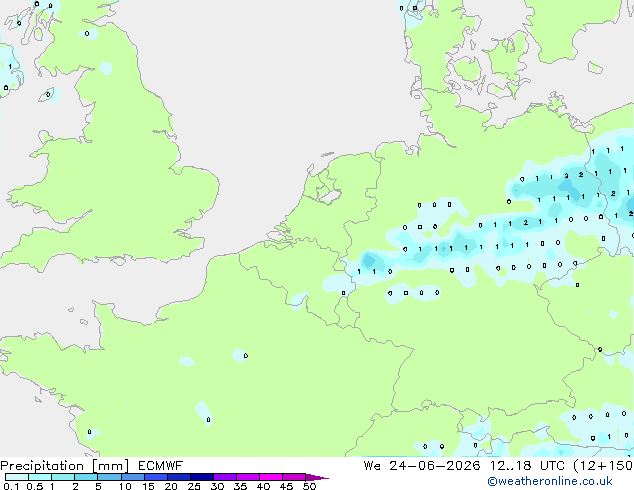634x490 pixels.
Task: Pick the 30–35 mm purple swatch
Action: coord(225,477)
